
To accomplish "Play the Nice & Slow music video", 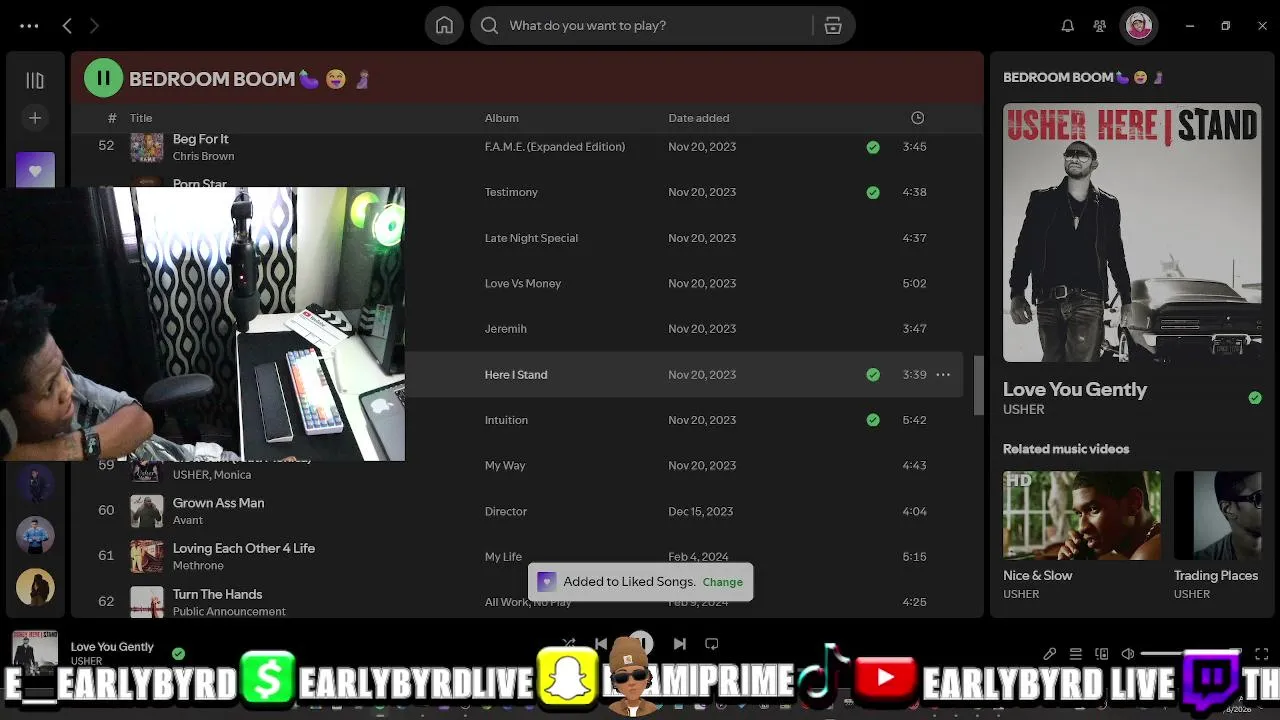I will [x=1082, y=516].
